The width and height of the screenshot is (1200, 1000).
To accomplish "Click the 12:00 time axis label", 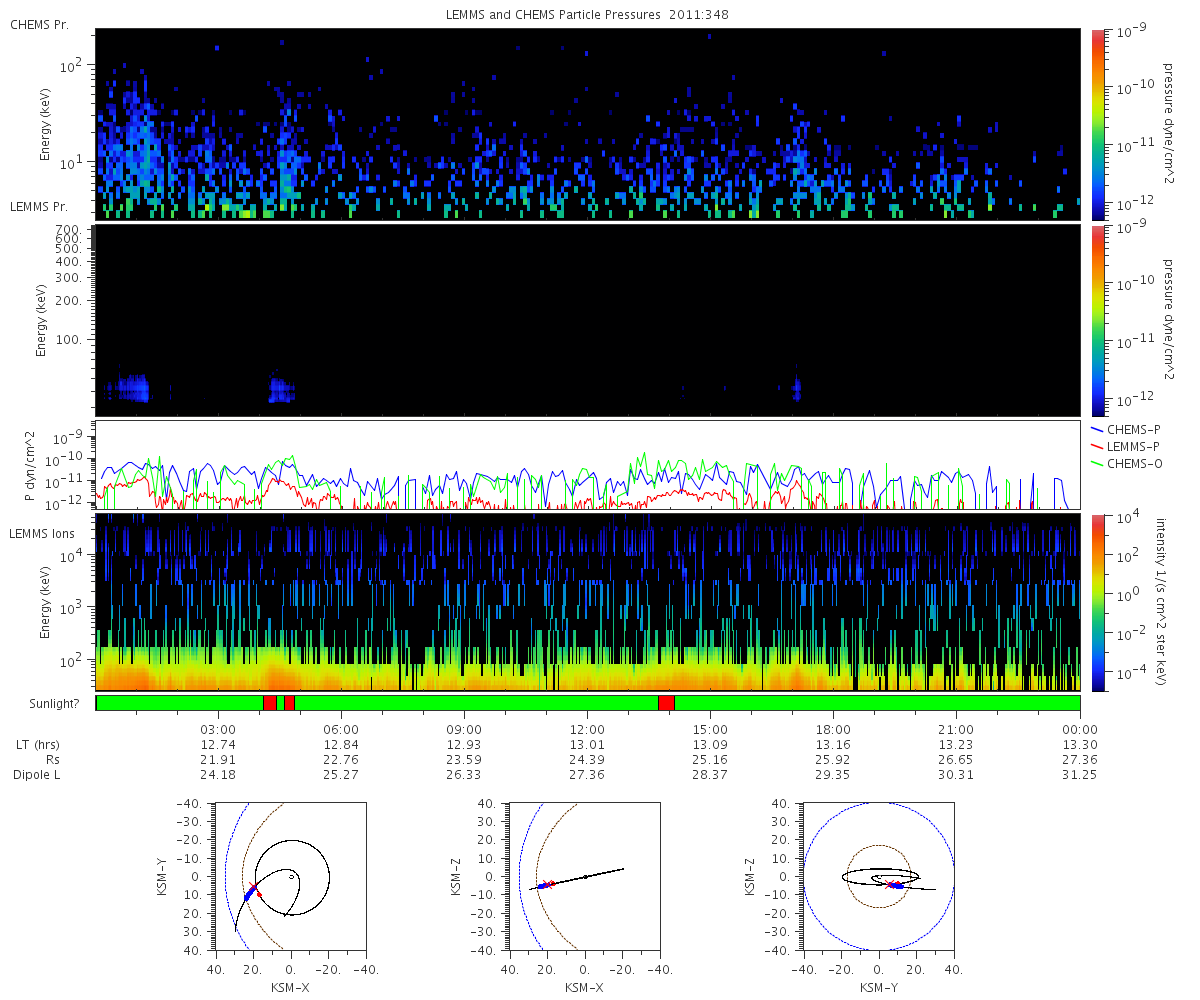I will (x=587, y=729).
